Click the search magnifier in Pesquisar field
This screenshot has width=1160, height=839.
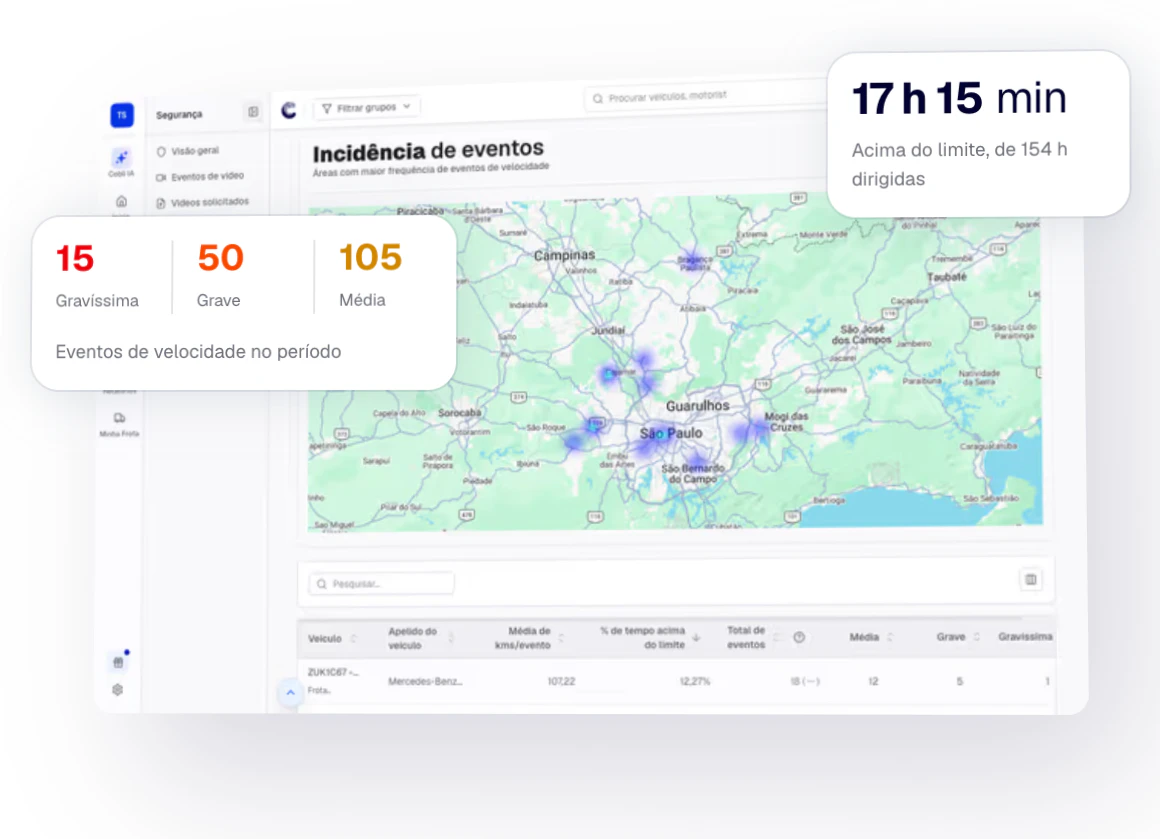pos(321,584)
